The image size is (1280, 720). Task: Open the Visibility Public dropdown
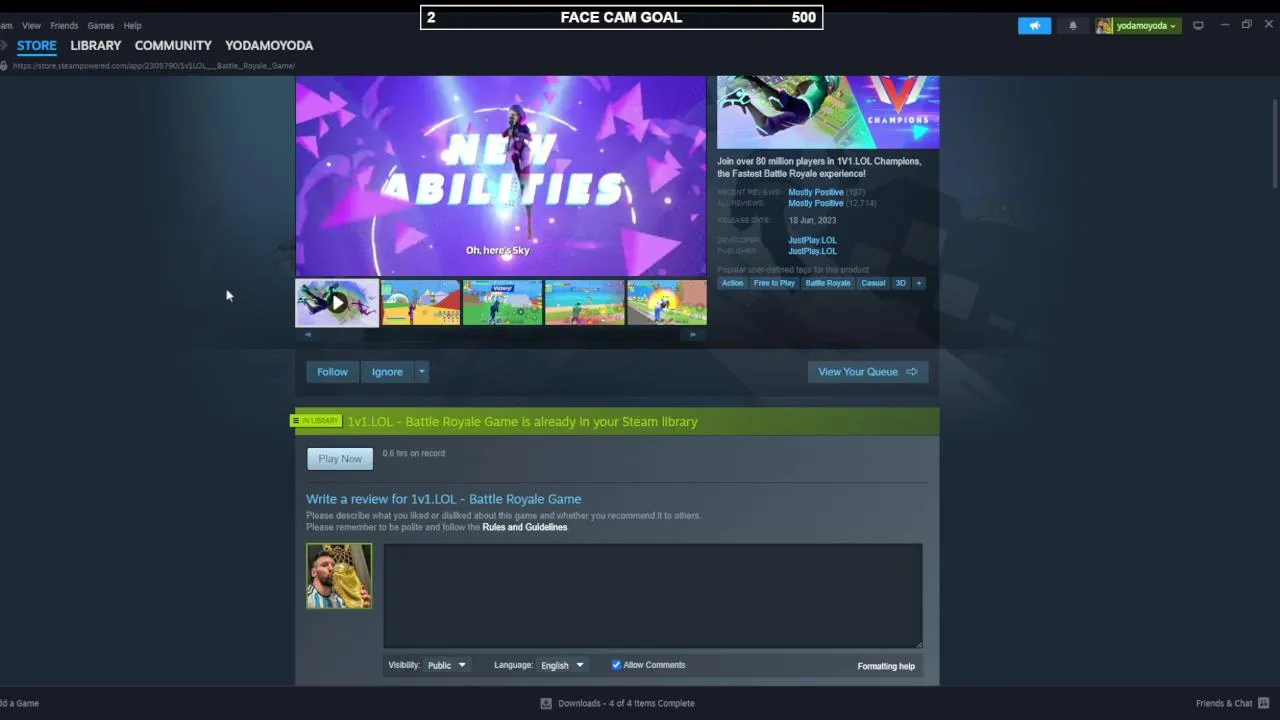point(446,665)
